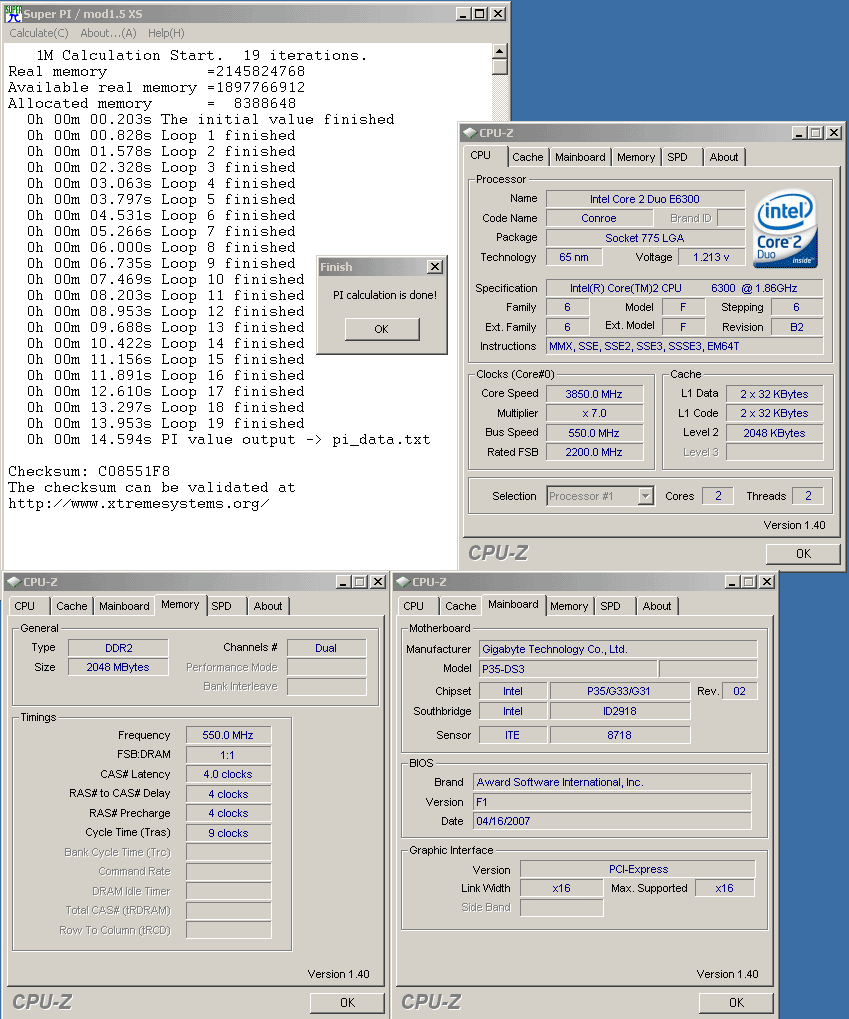Select Mainboard tab in the memory Timings window
Image resolution: width=849 pixels, height=1019 pixels.
pos(124,606)
